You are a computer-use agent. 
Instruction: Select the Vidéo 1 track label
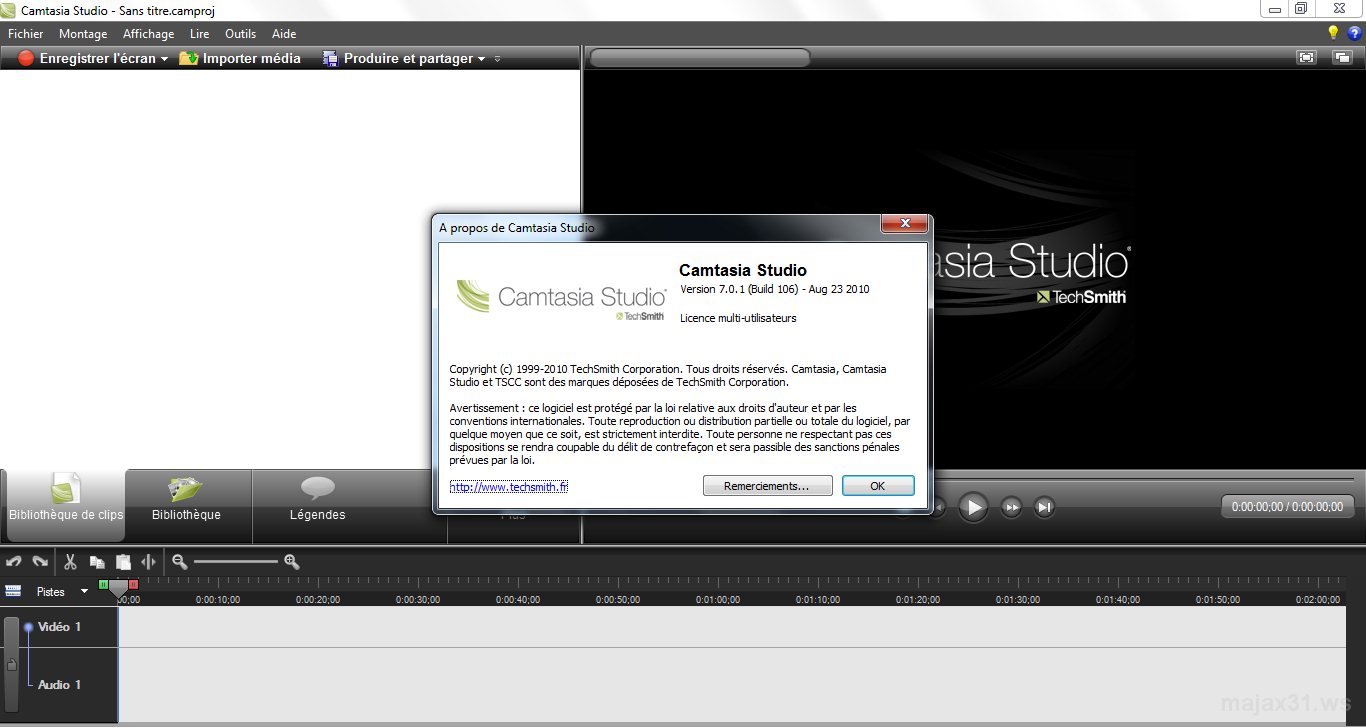(60, 627)
